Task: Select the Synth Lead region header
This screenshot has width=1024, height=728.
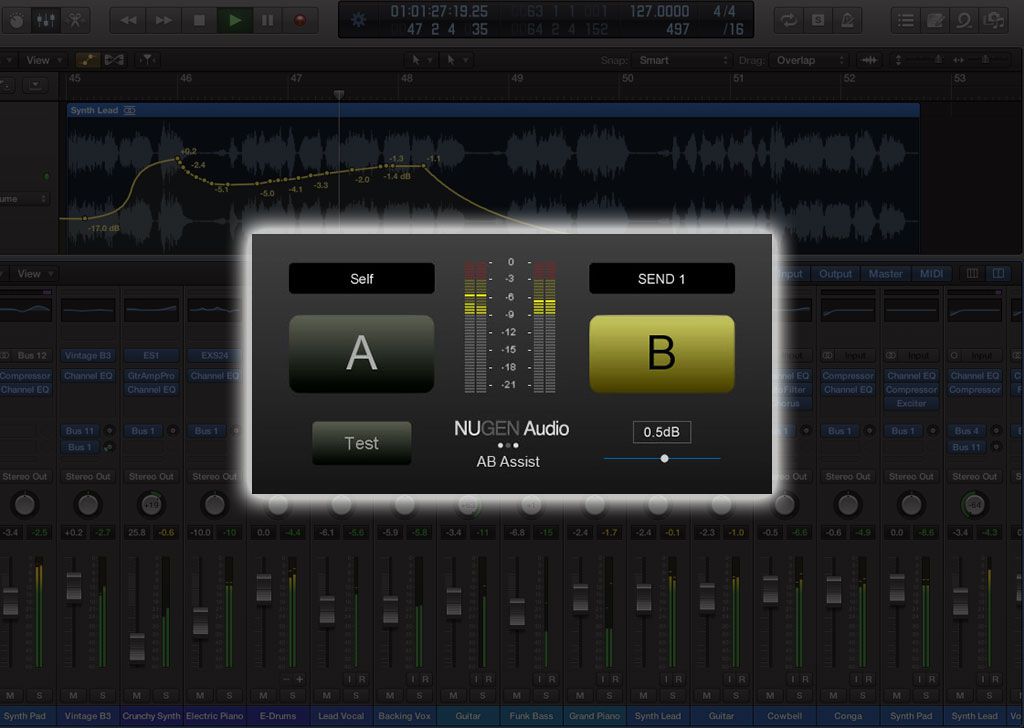Action: [x=493, y=110]
